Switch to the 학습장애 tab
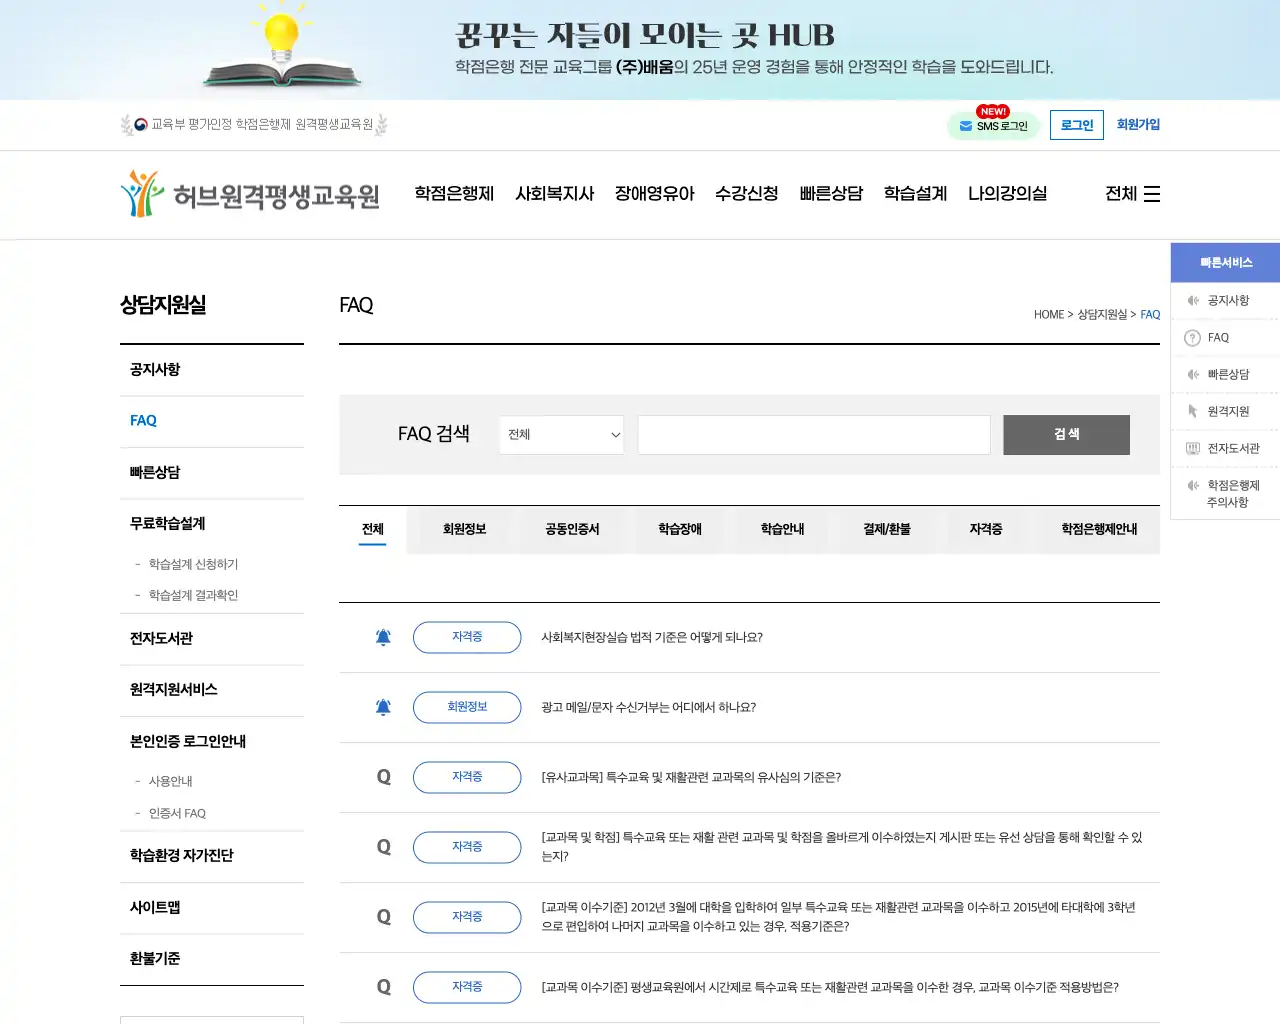Screen dimensions: 1280x1024 [x=680, y=529]
